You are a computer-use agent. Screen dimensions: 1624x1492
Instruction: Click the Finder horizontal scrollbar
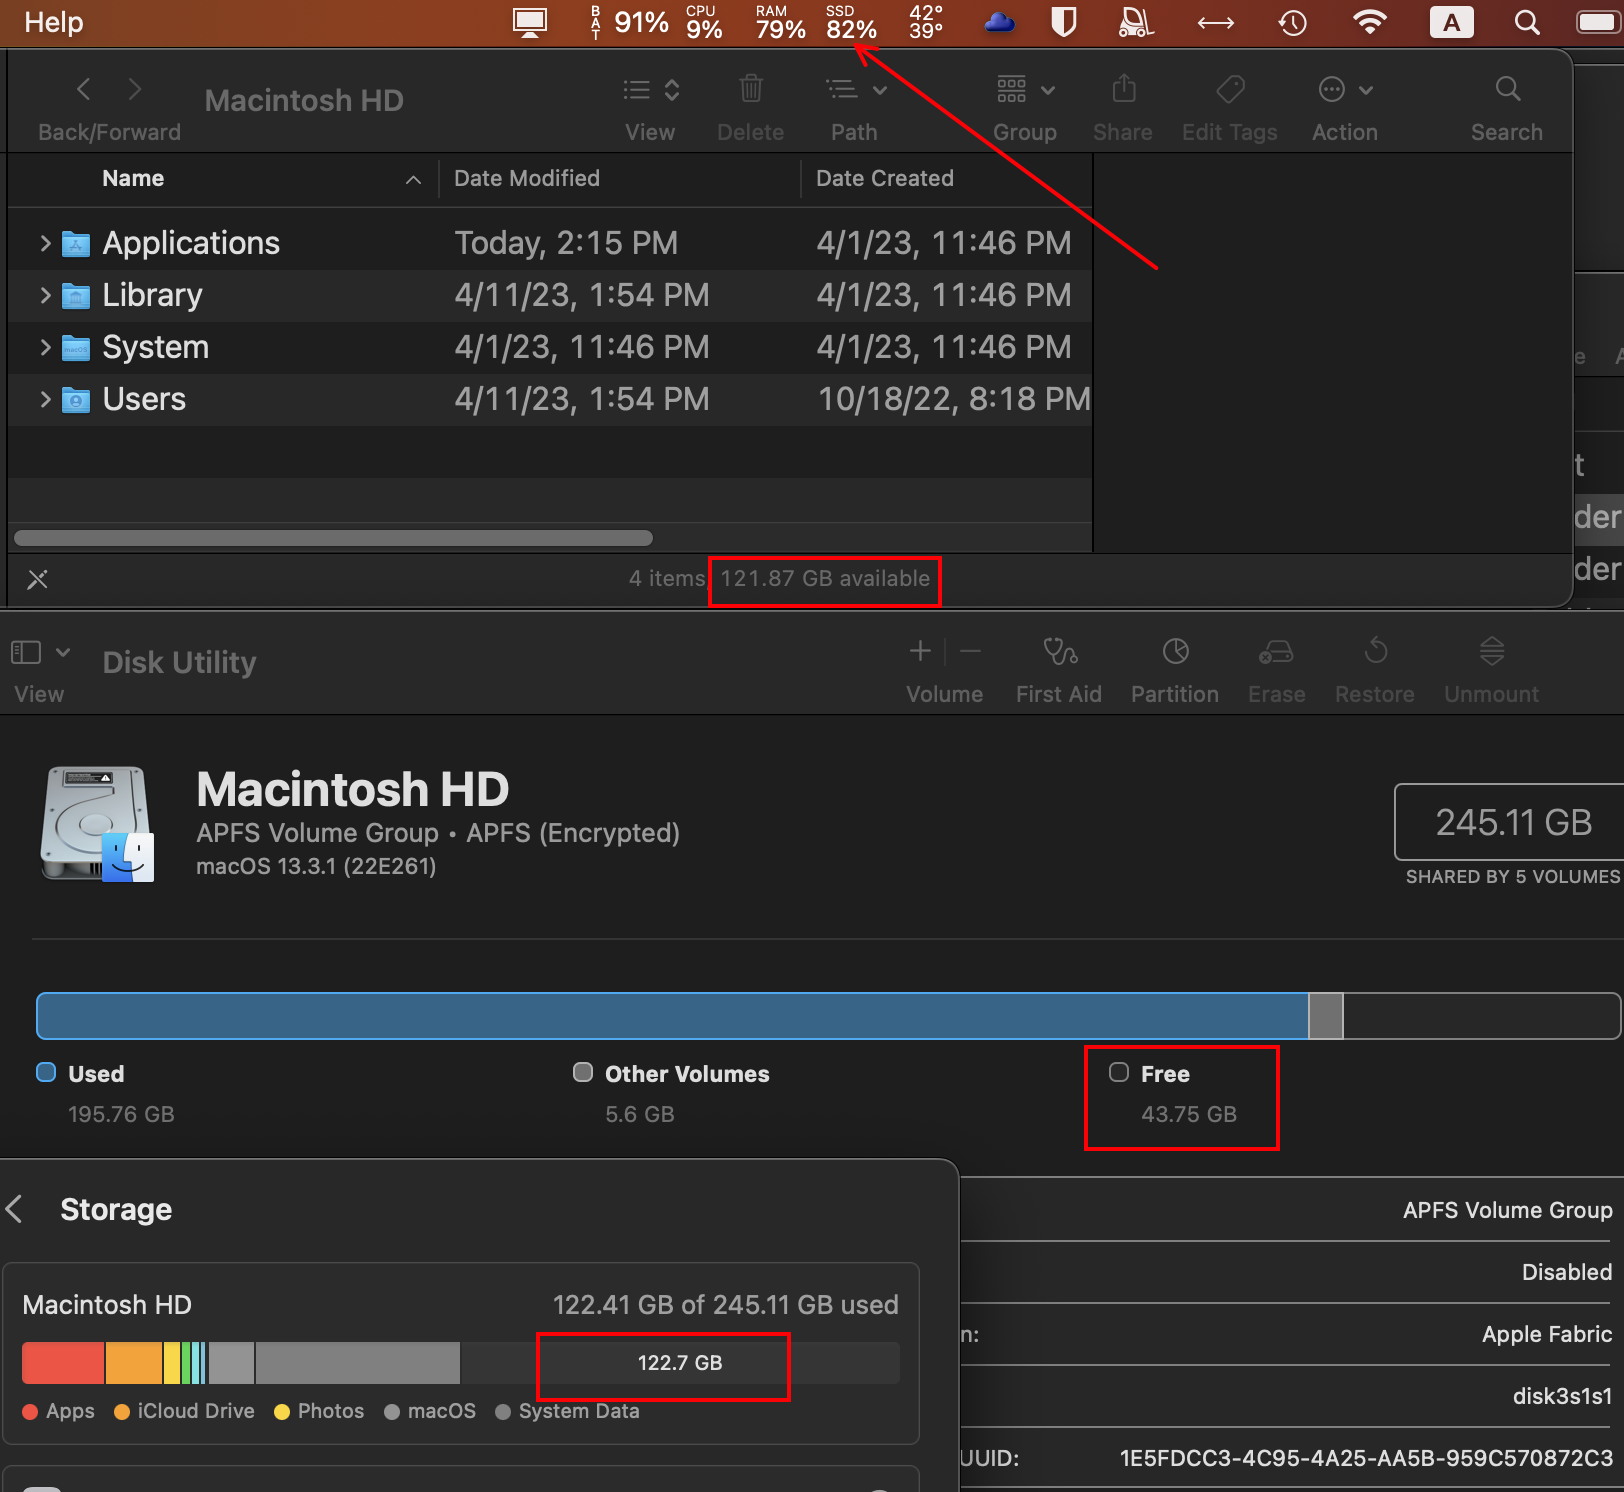pyautogui.click(x=333, y=538)
